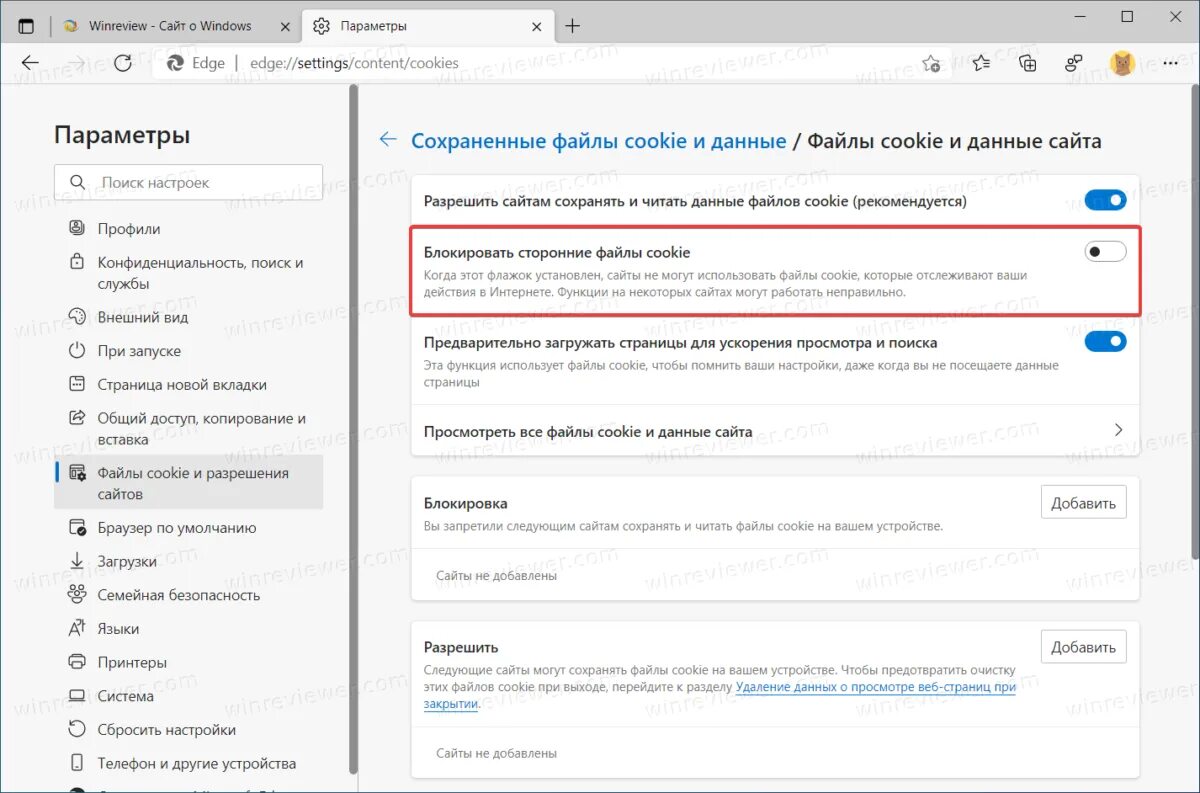Reload the page with refresh icon

(x=123, y=63)
